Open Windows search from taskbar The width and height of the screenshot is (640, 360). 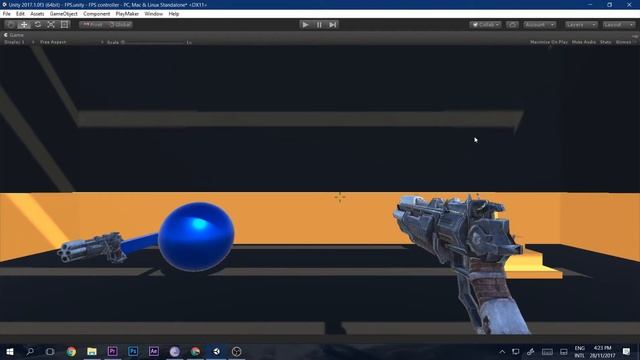30,351
